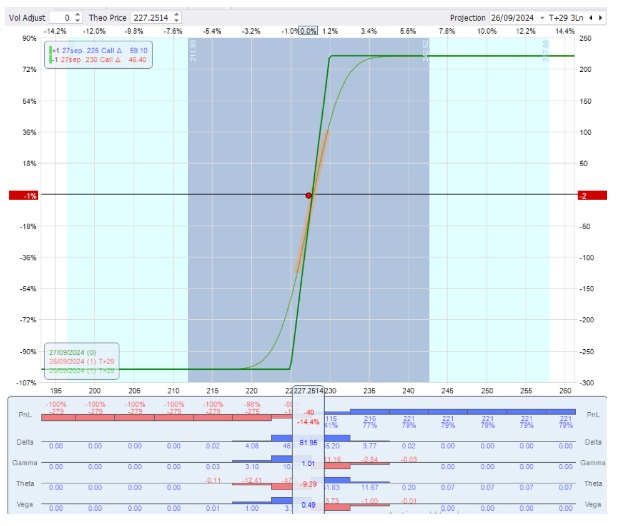
Task: Click the Theo Price stepper arrows
Action: 177,17
